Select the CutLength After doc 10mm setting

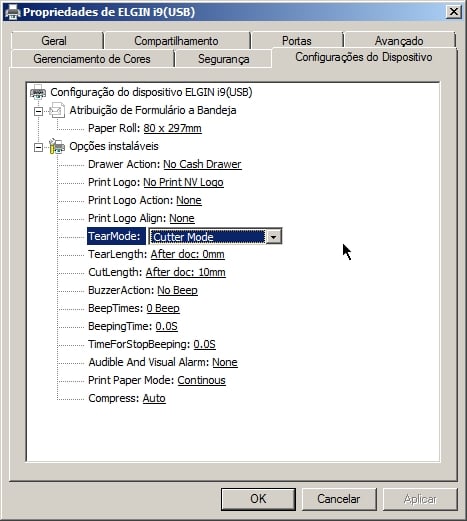coord(185,272)
